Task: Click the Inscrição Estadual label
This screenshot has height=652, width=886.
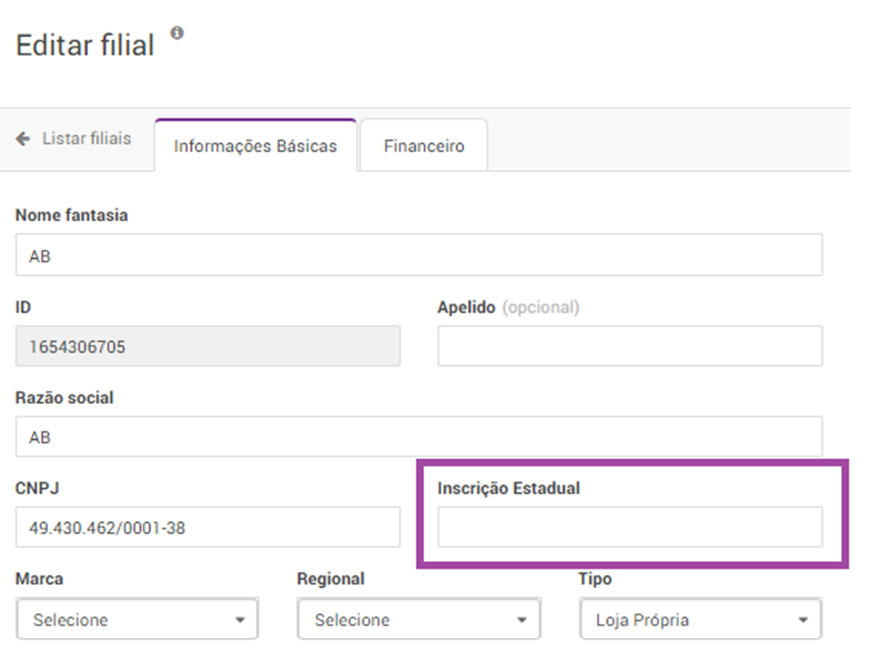Action: point(509,488)
